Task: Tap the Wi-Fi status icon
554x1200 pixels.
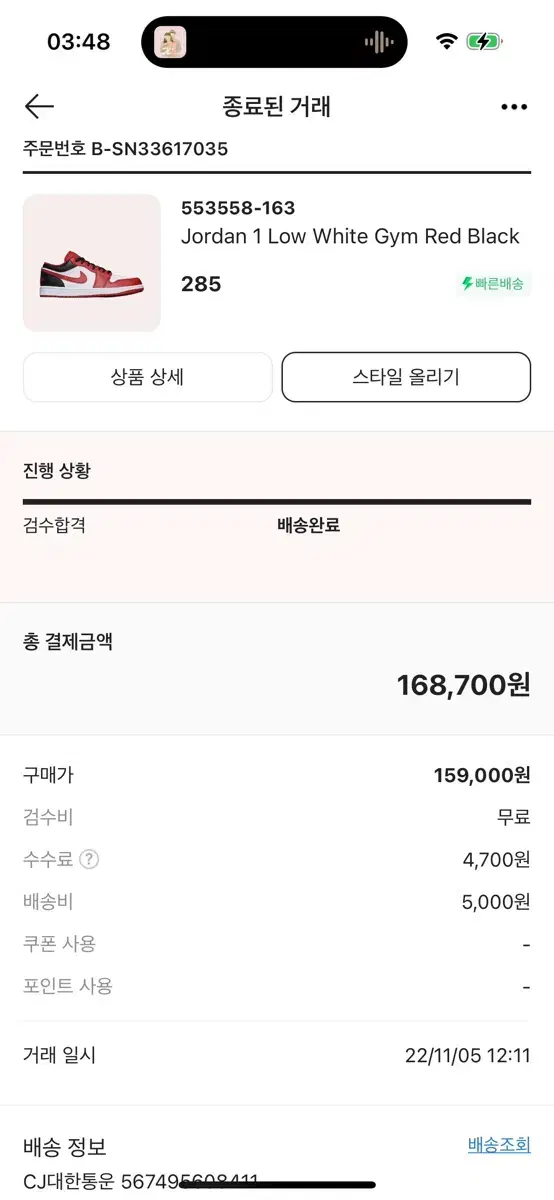Action: [446, 42]
